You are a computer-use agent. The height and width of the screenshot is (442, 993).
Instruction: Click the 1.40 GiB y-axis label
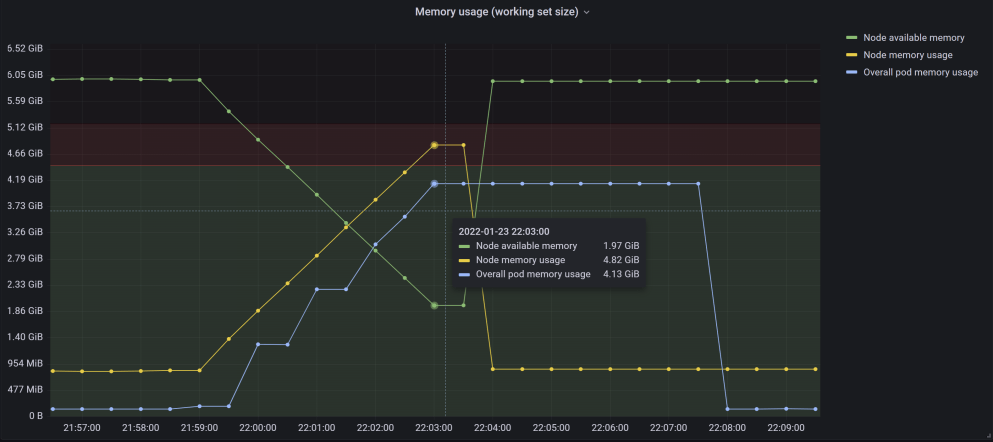[x=25, y=337]
